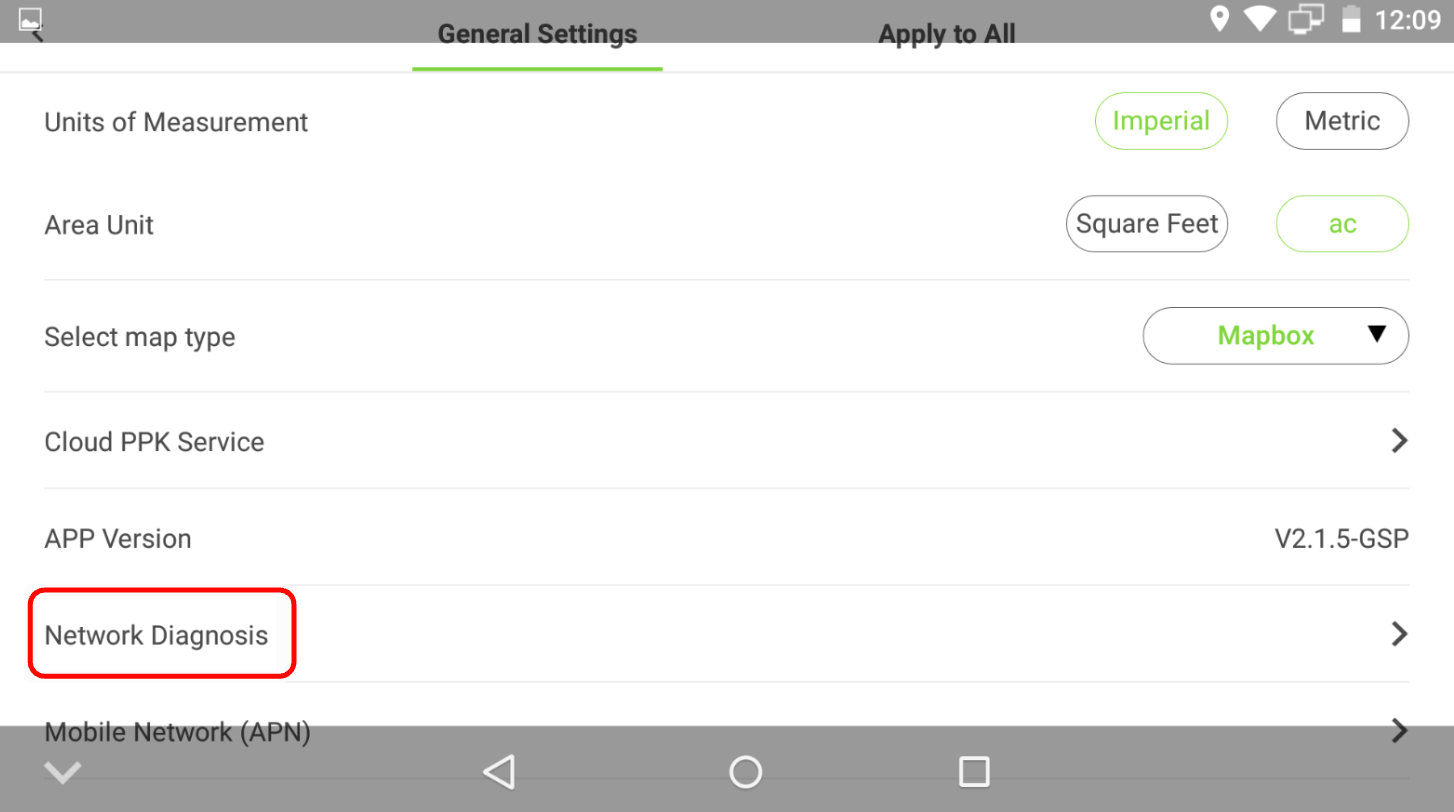Choose ac area unit
This screenshot has width=1454, height=812.
click(1342, 224)
